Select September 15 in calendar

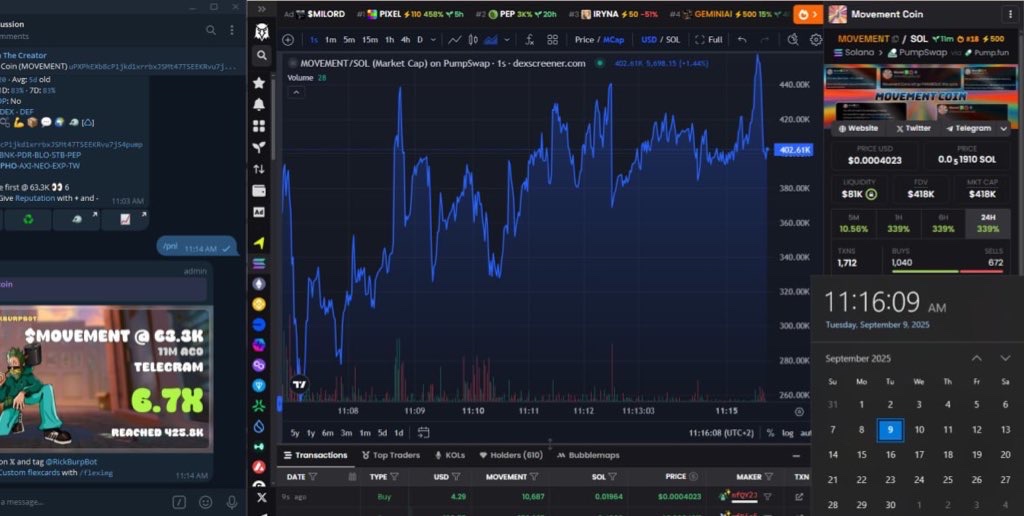click(x=861, y=455)
